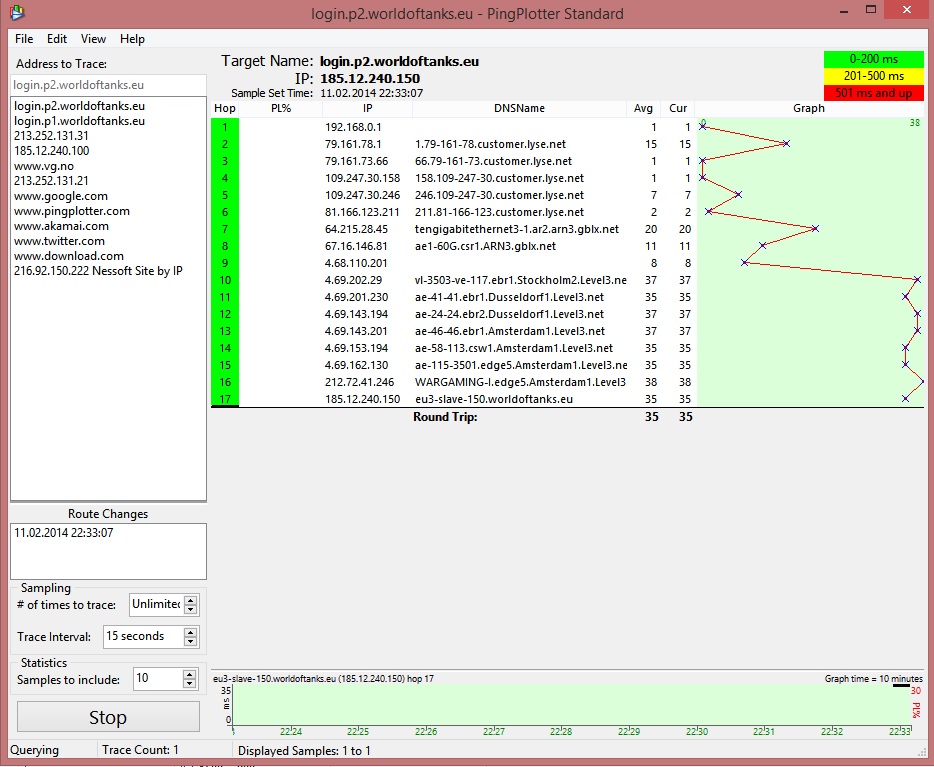Increase the Trace Interval value
Screen dimensions: 934x767
coord(191,632)
